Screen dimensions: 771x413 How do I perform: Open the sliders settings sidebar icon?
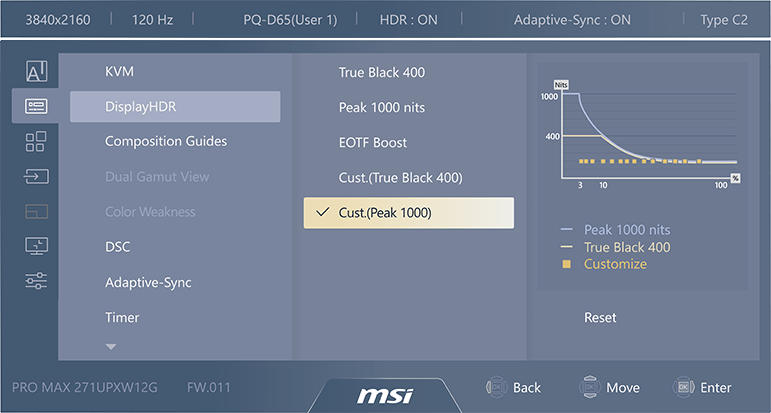point(36,281)
